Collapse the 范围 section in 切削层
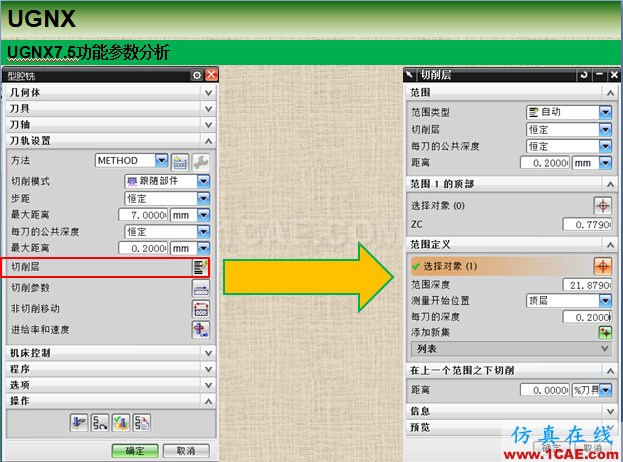The width and height of the screenshot is (623, 462). pyautogui.click(x=610, y=93)
